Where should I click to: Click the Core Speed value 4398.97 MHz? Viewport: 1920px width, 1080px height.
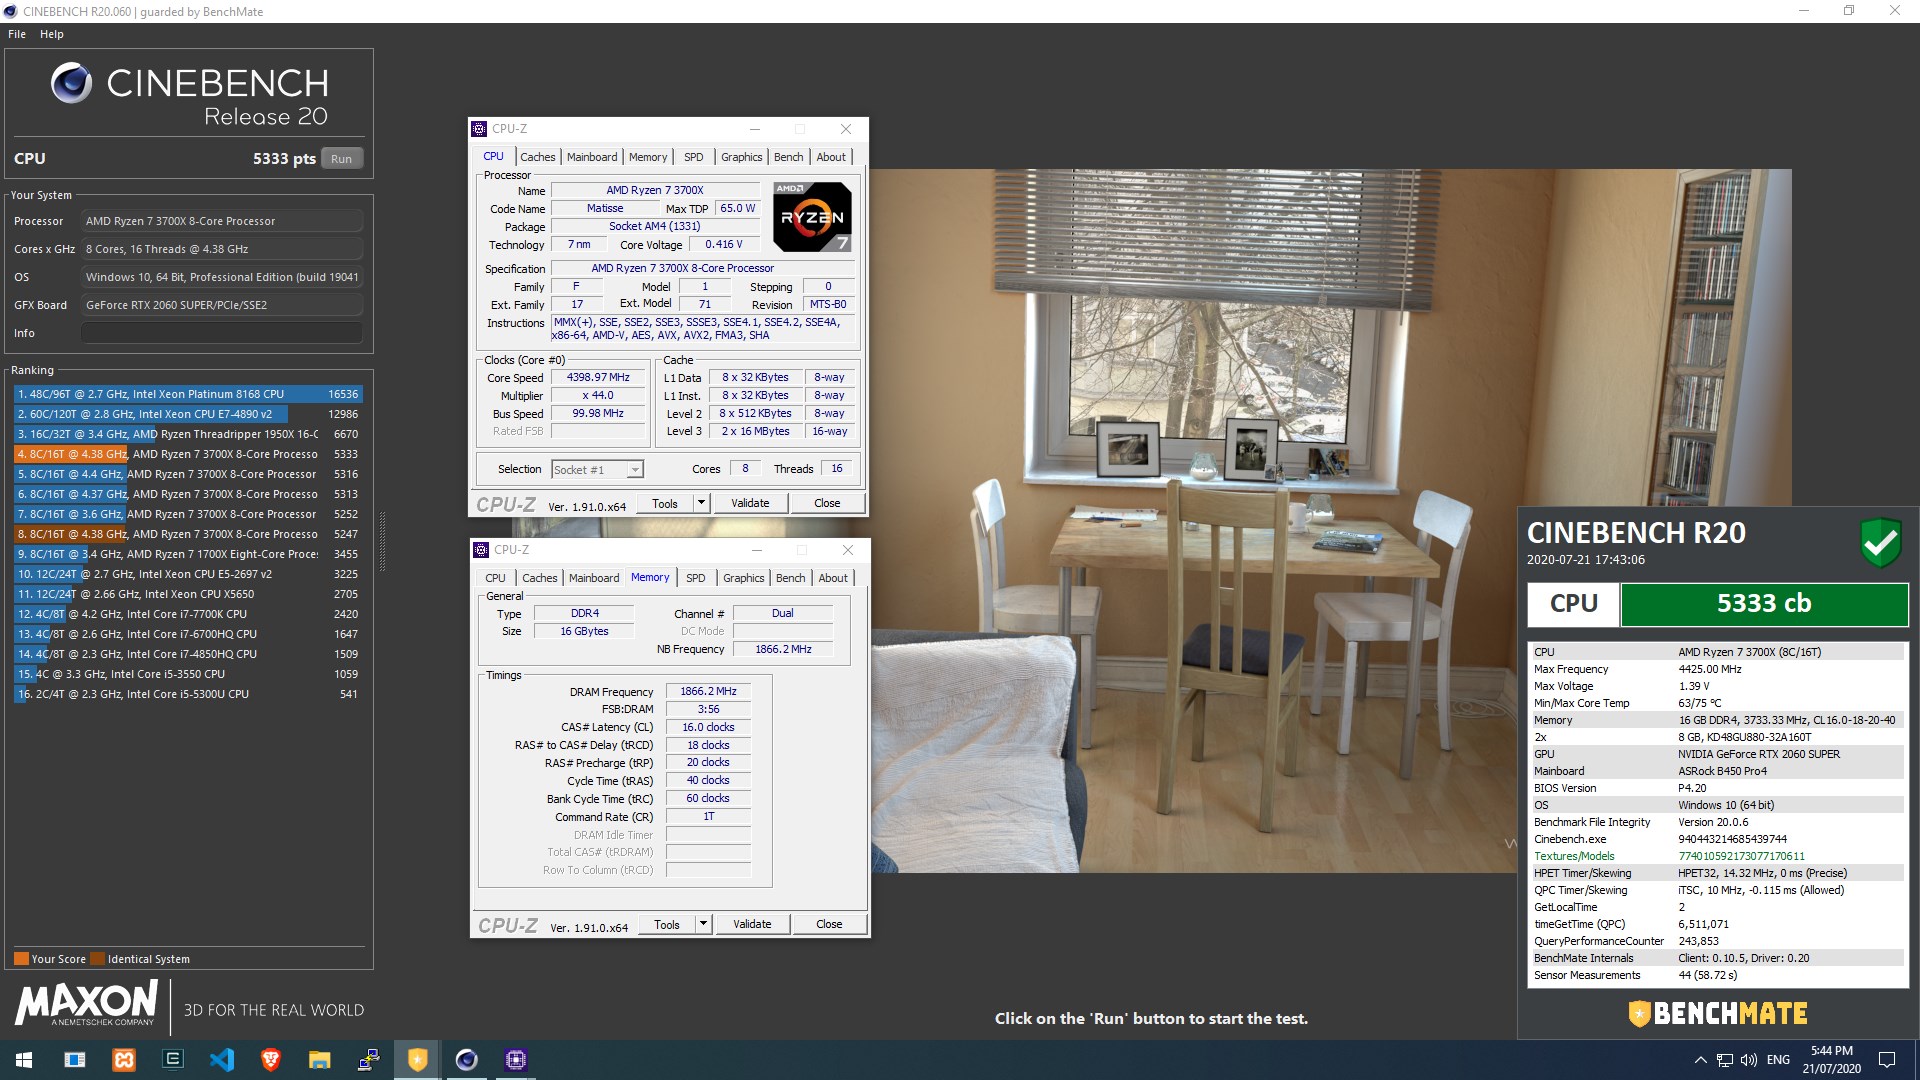coord(598,377)
